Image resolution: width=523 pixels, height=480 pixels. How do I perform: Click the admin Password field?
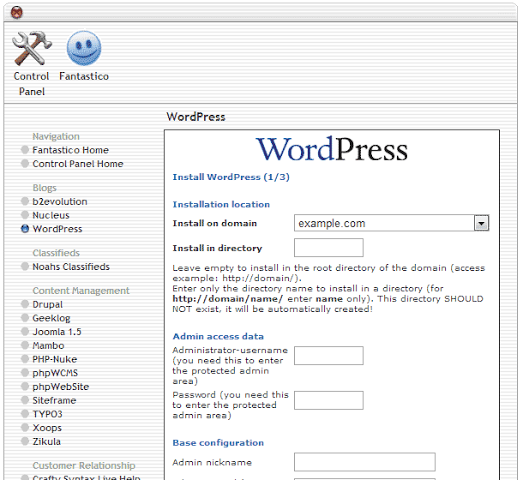[x=329, y=400]
